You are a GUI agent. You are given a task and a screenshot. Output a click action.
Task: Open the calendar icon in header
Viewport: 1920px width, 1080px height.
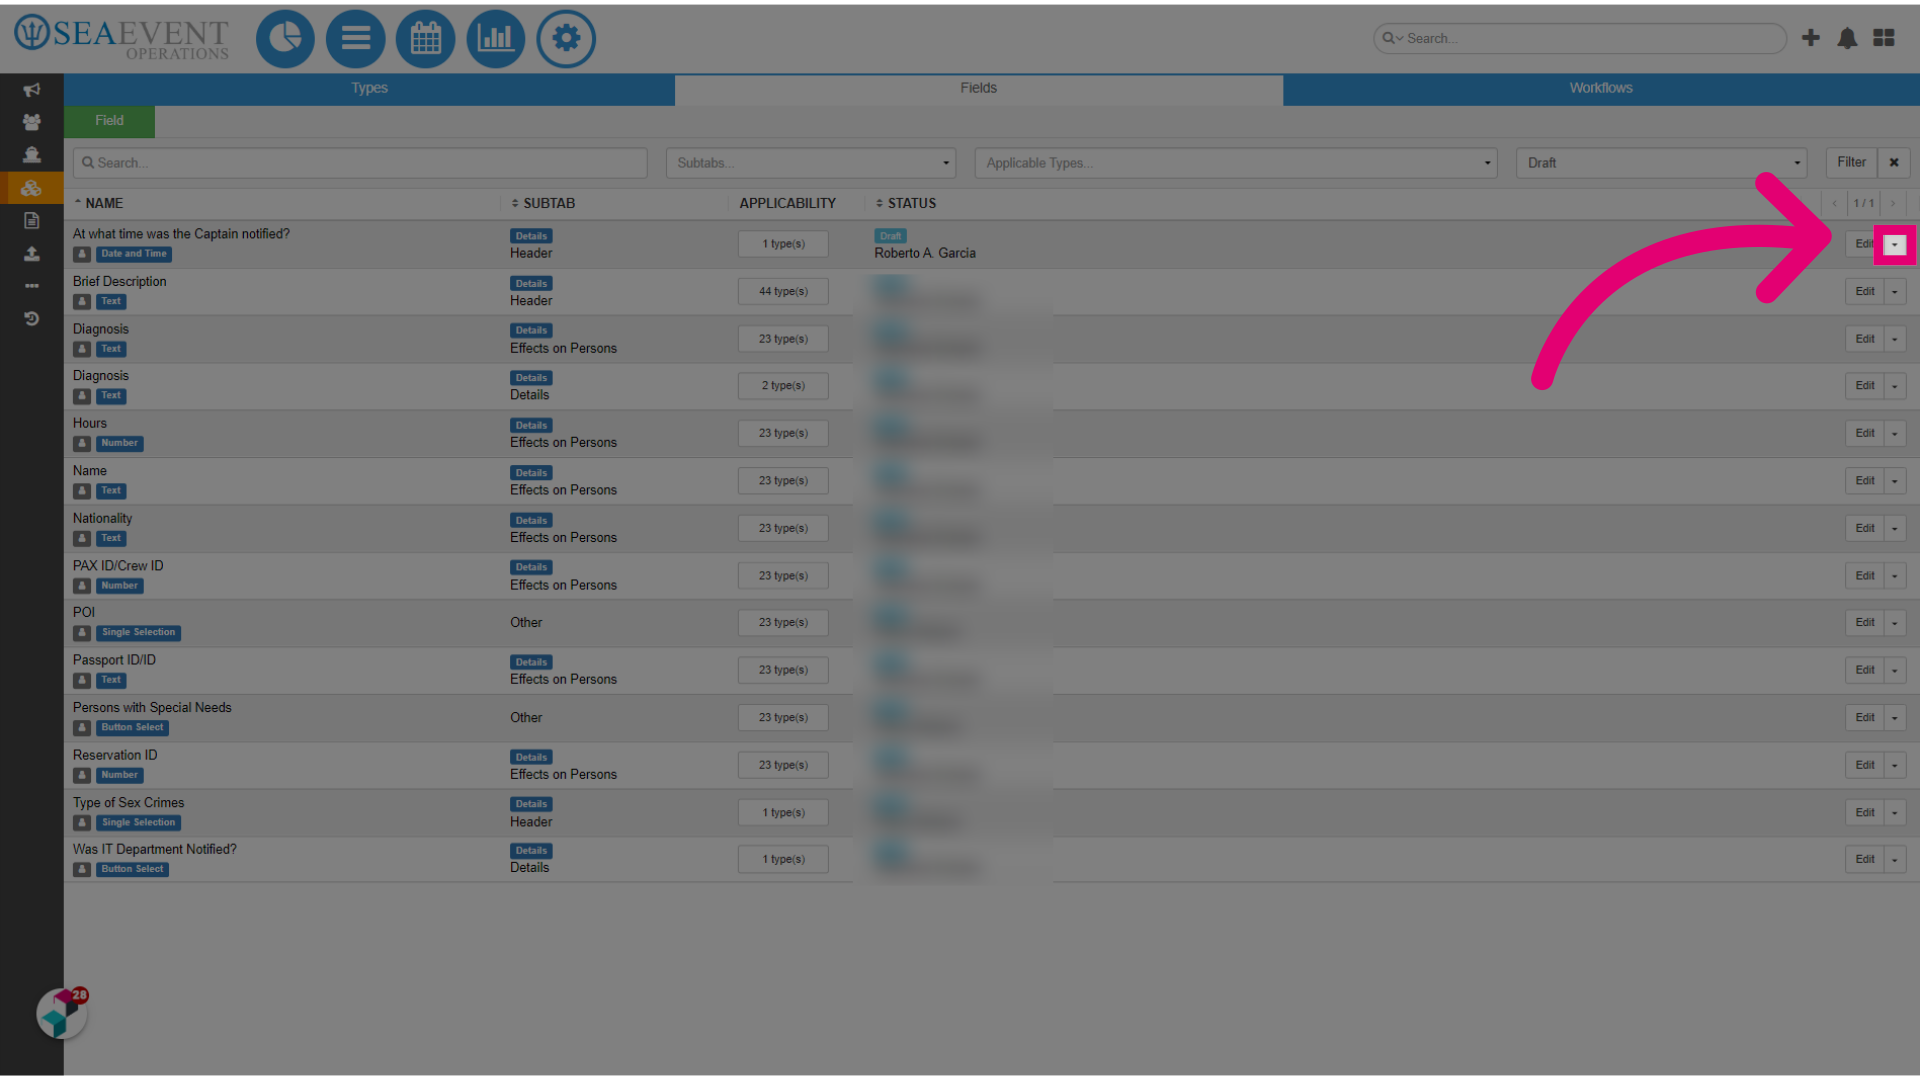coord(425,39)
